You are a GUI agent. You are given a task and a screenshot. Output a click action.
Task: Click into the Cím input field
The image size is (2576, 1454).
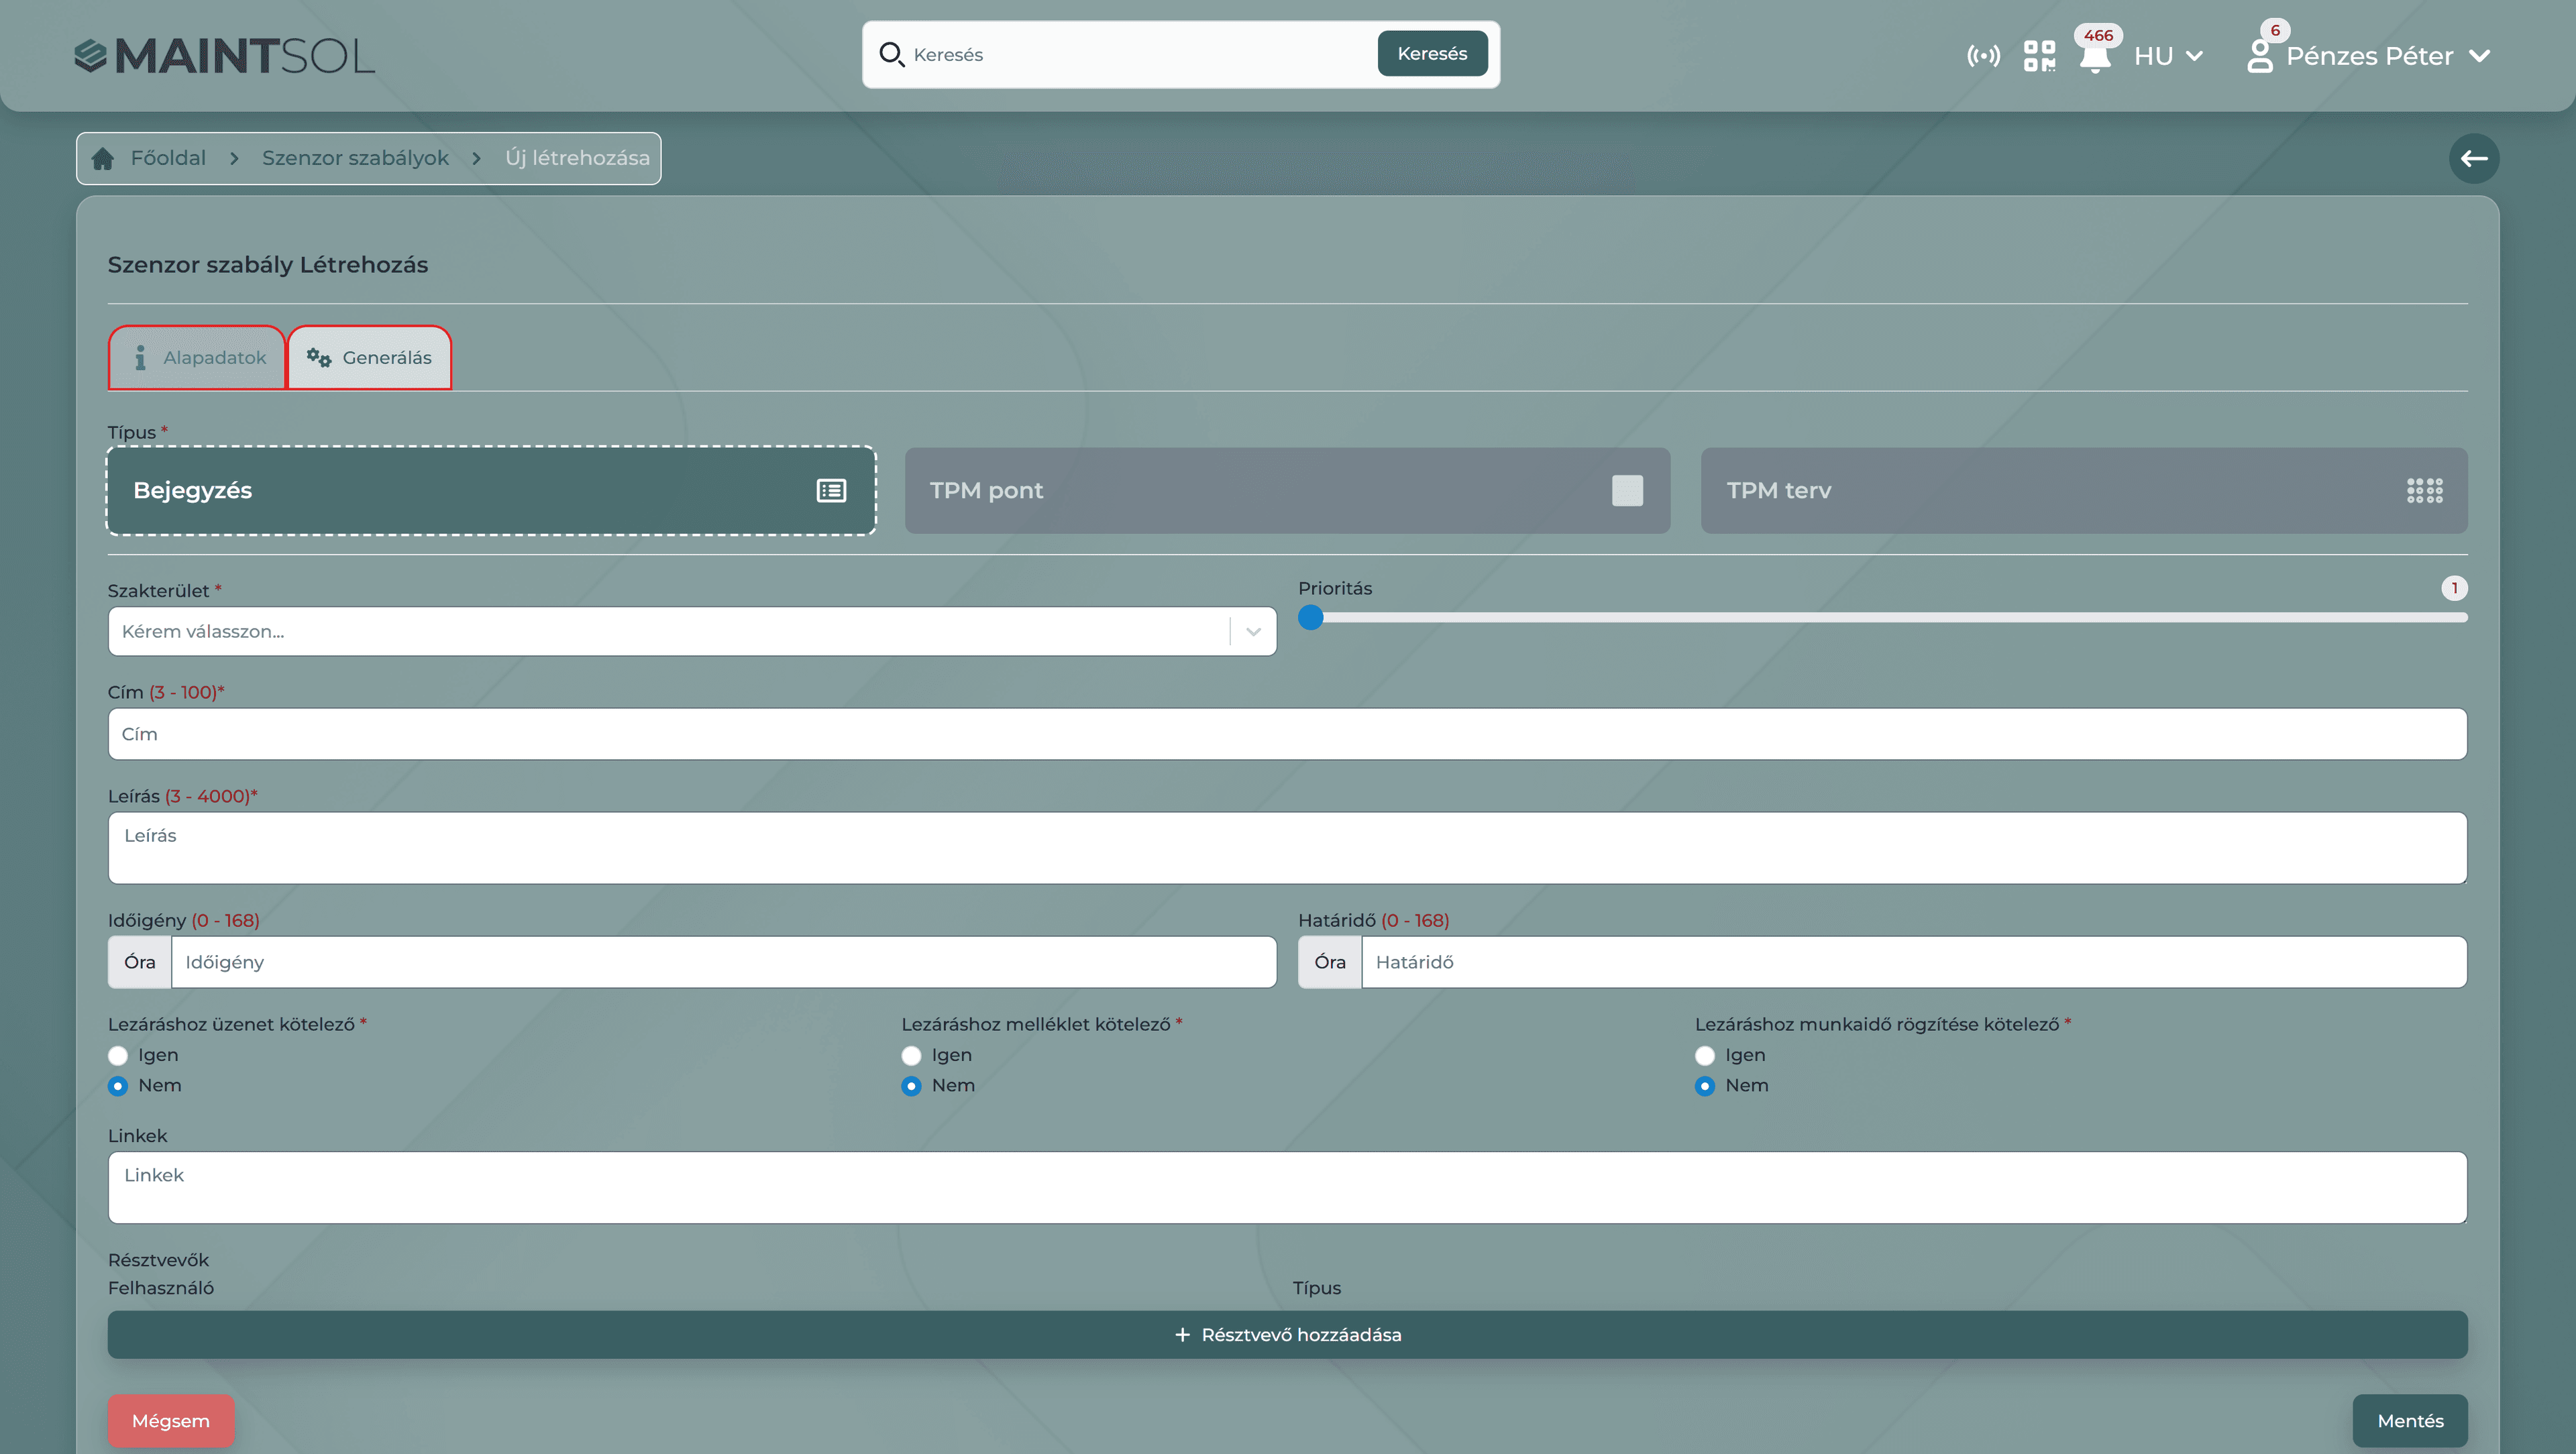click(x=1287, y=734)
